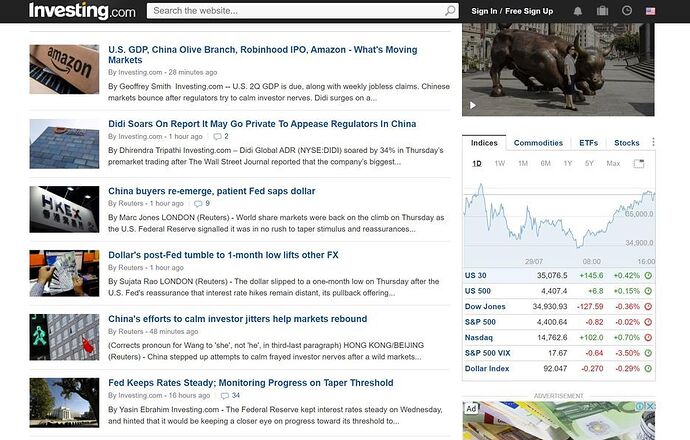Click the search the website field
The width and height of the screenshot is (690, 440).
click(x=295, y=11)
